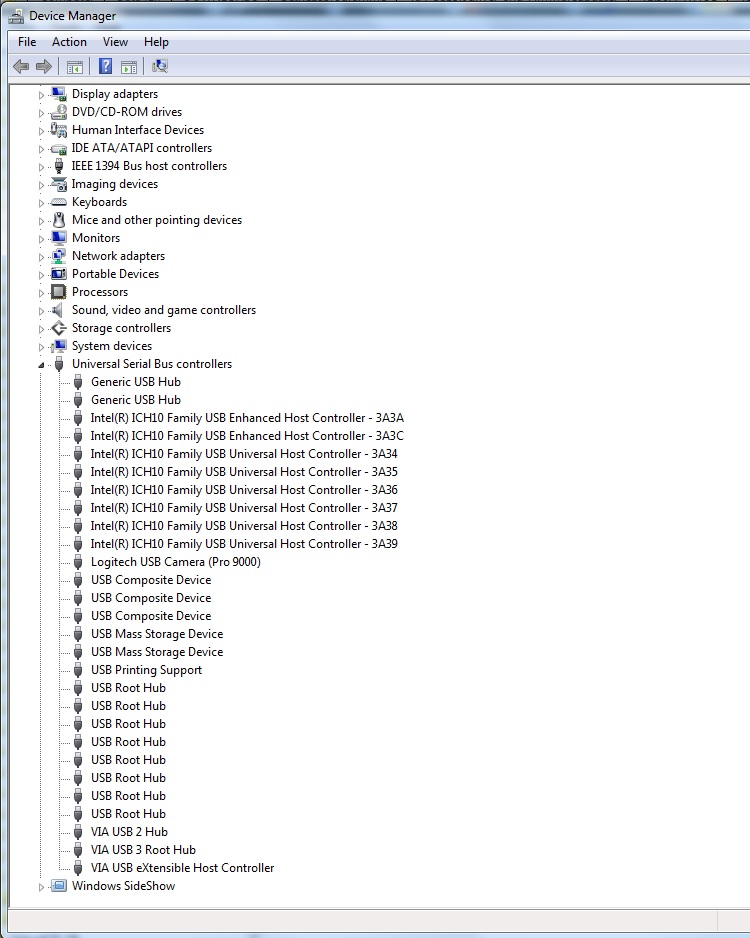
Task: Open the View menu
Action: coord(115,42)
